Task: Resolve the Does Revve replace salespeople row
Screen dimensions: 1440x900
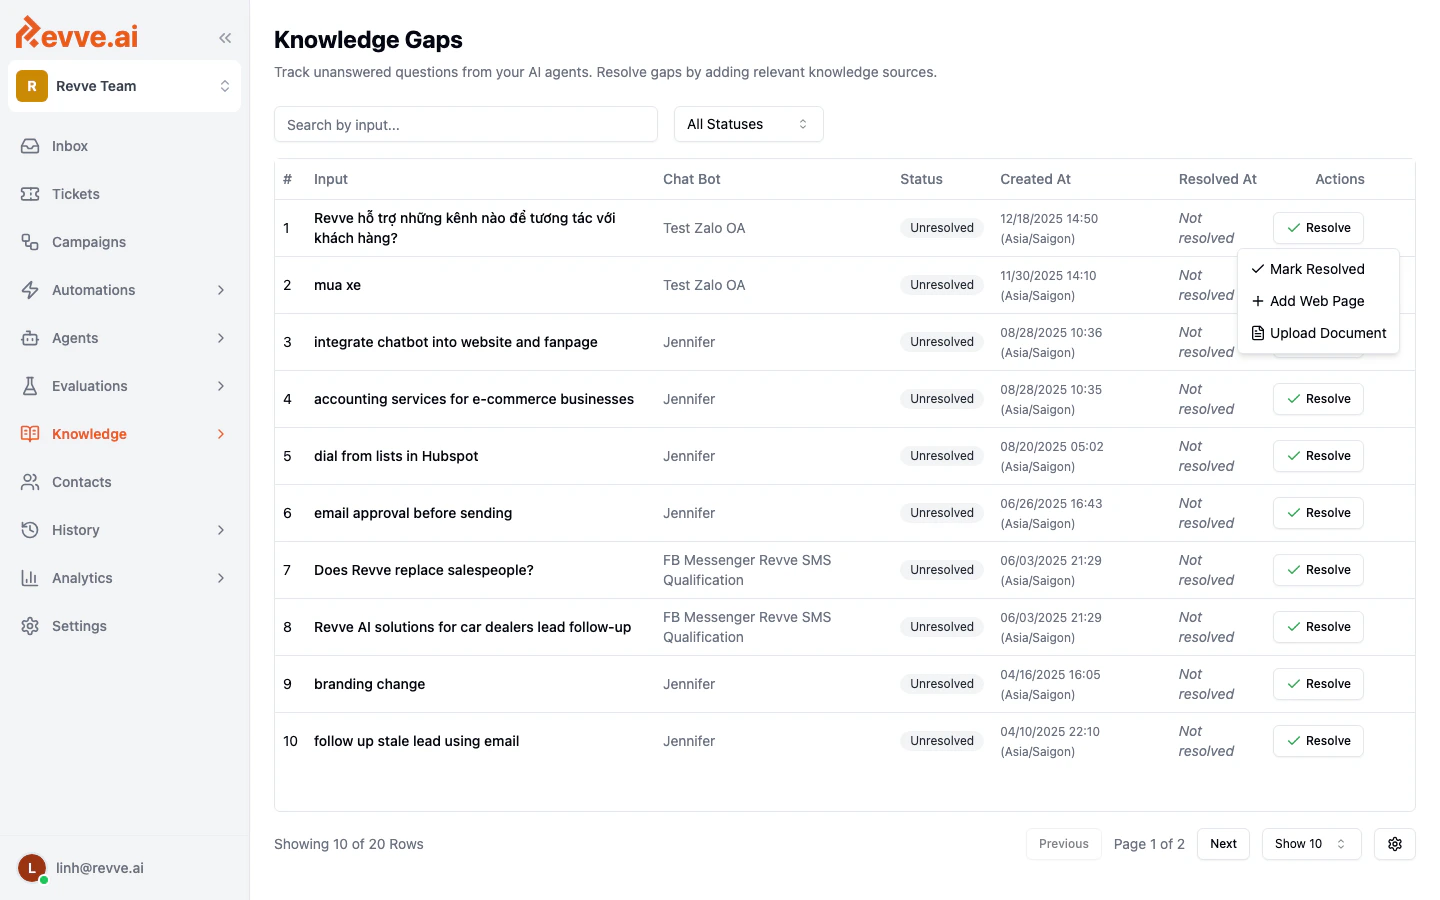Action: (1318, 570)
